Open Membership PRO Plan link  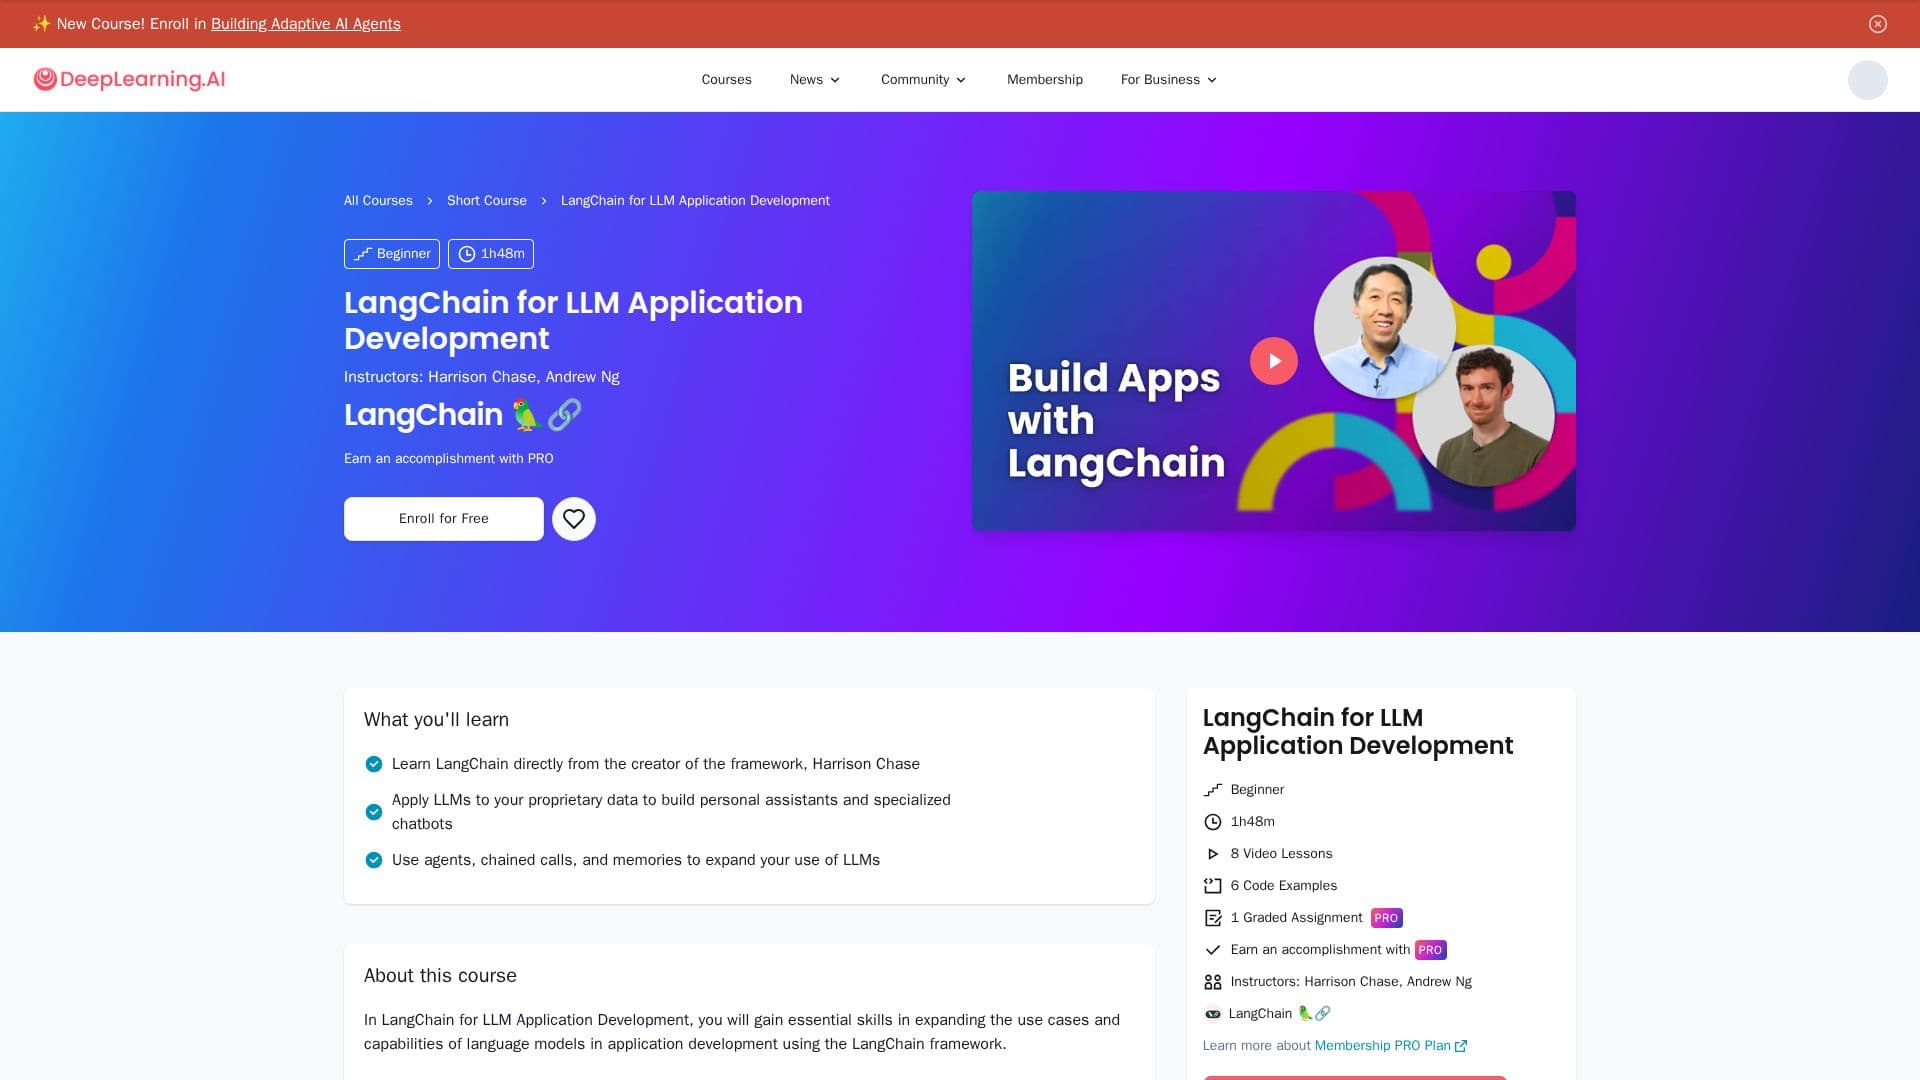point(1390,1046)
